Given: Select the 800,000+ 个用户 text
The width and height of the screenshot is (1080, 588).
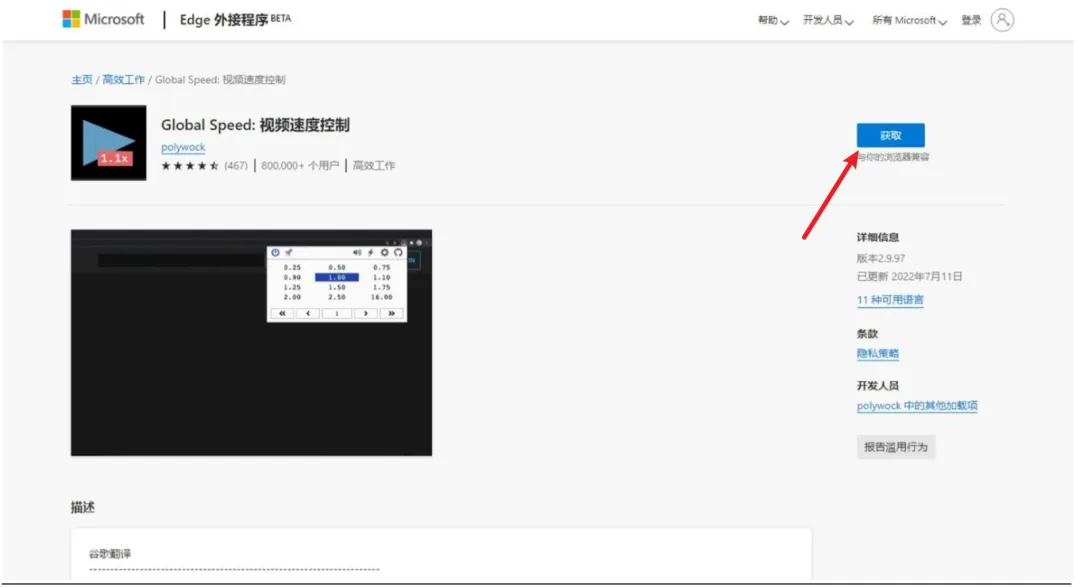Looking at the screenshot, I should tap(300, 166).
